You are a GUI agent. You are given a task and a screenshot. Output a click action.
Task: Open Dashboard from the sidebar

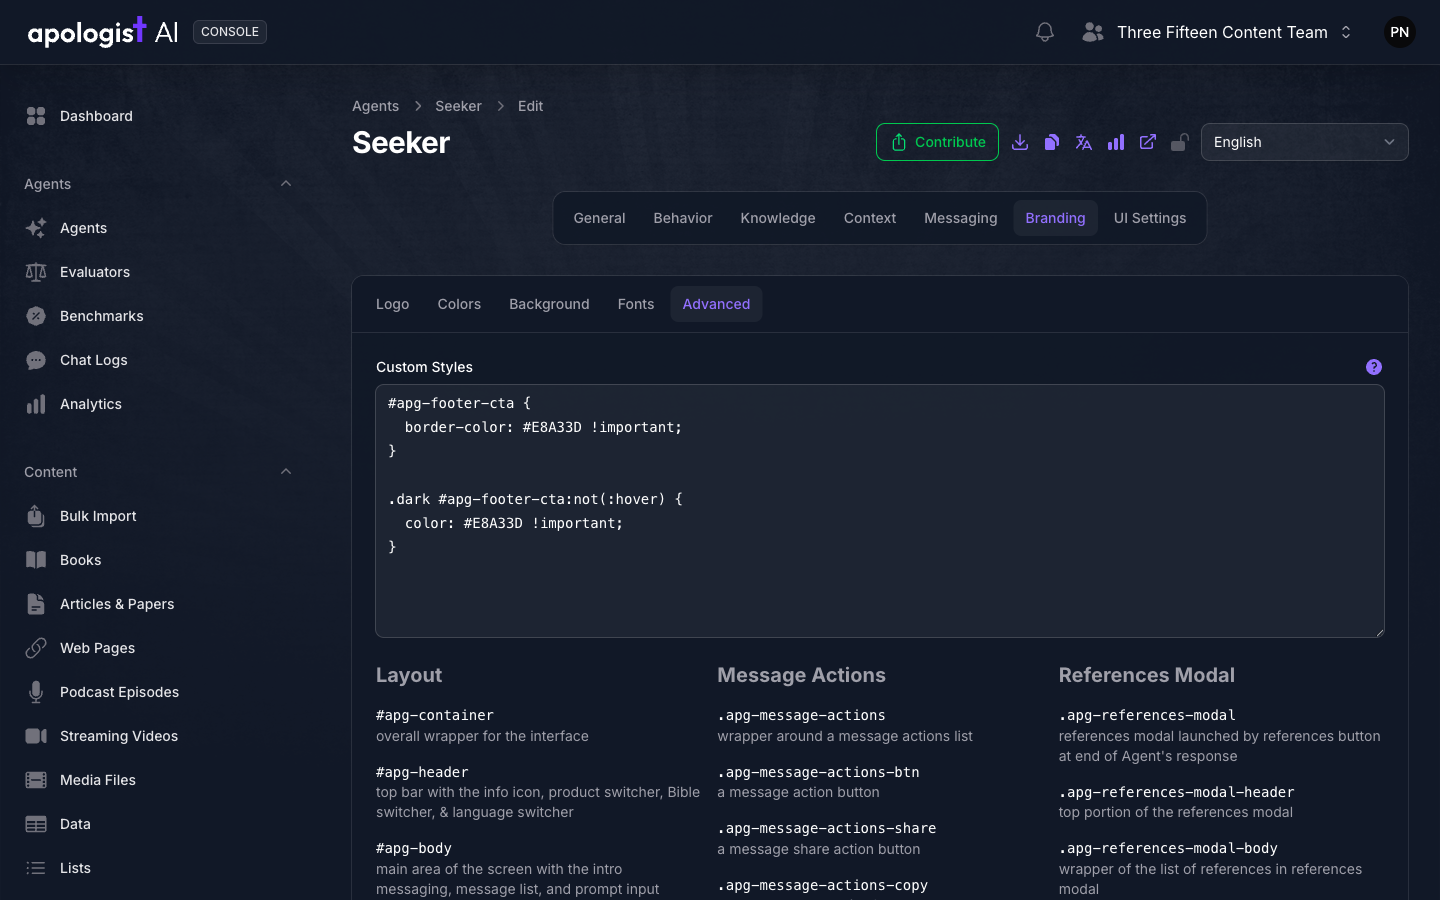96,116
